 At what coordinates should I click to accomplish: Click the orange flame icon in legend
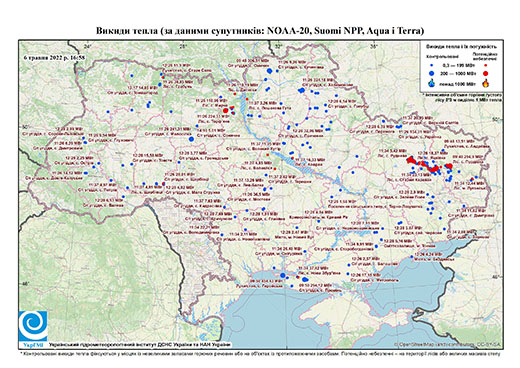486,83
